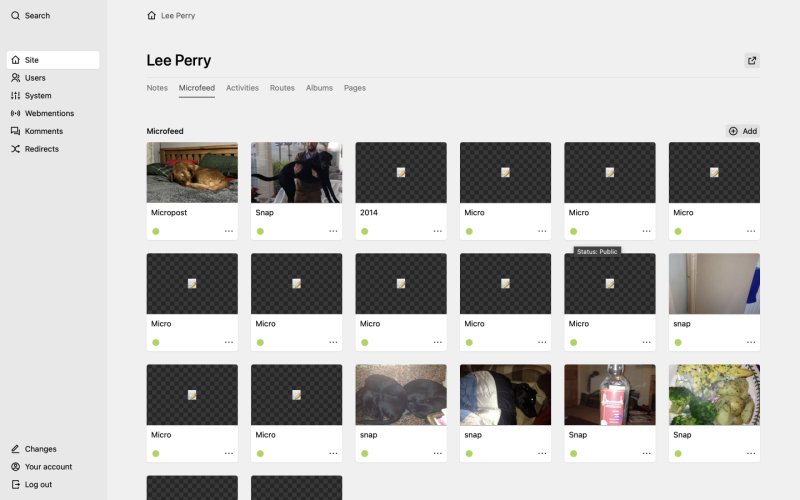The width and height of the screenshot is (800, 500).
Task: Open options for snap card showing a wall
Action: pos(751,342)
